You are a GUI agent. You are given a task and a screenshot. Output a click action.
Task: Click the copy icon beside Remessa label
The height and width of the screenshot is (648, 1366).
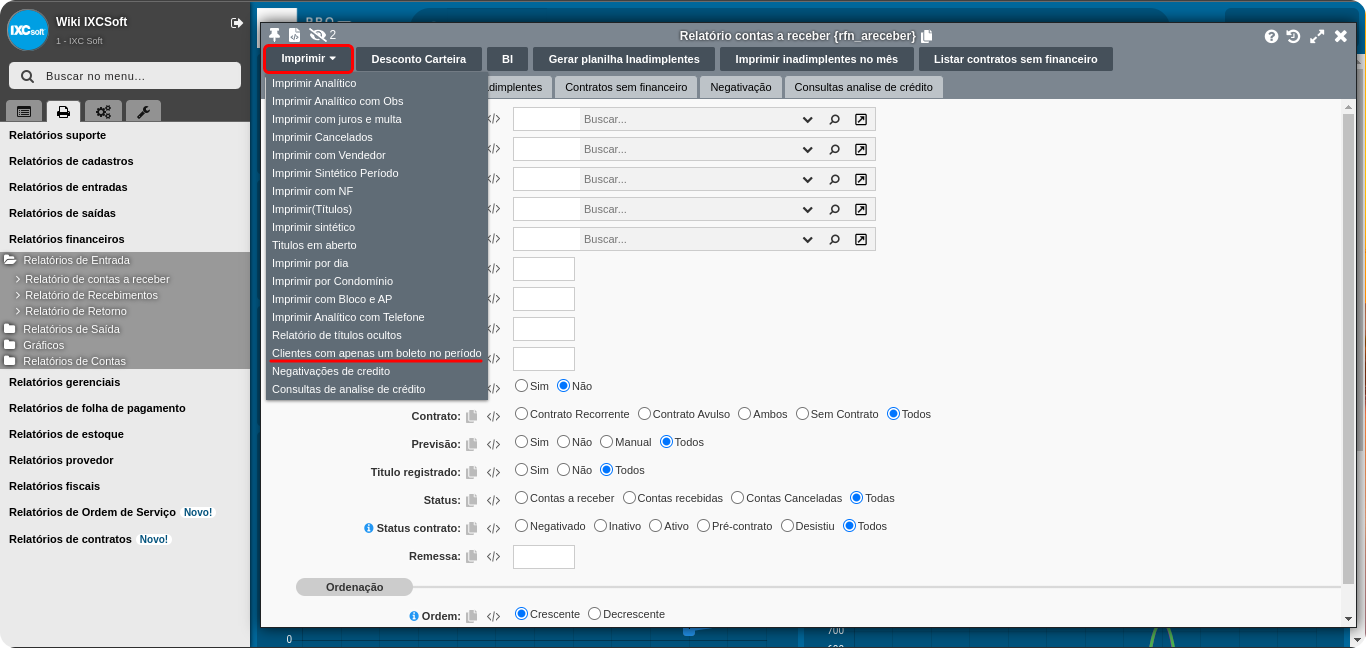point(472,556)
